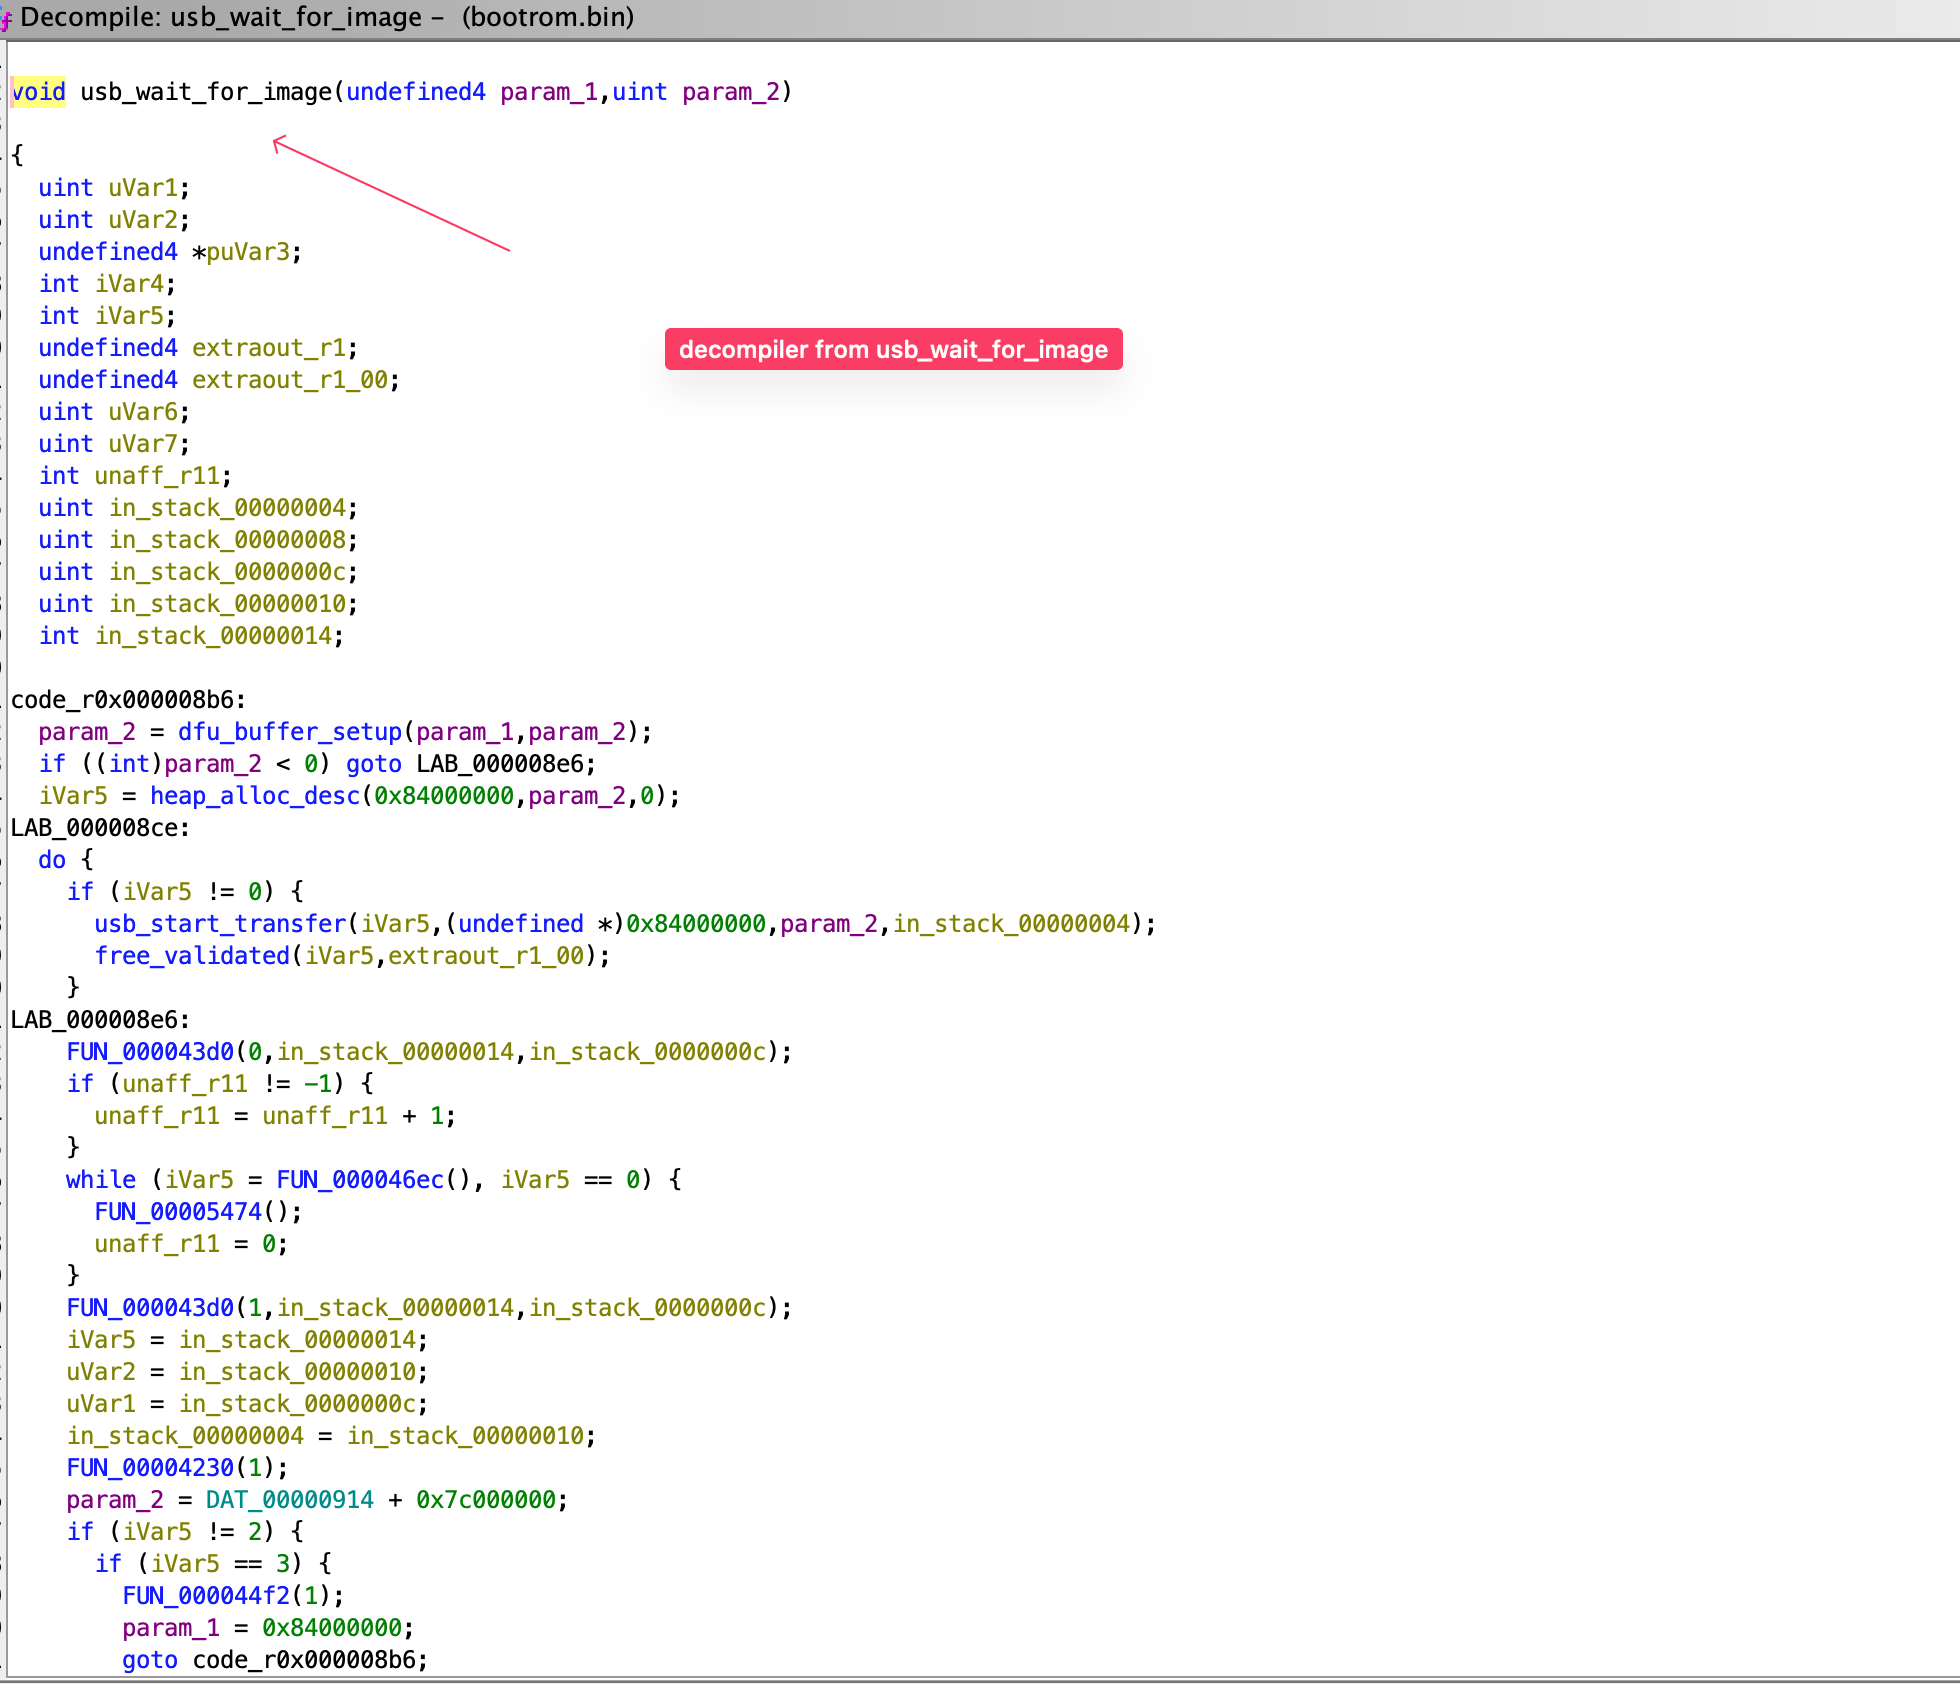Click 'uVar2 = in_stack_00000010;' assignment
Viewport: 1960px width, 1684px height.
tap(247, 1372)
